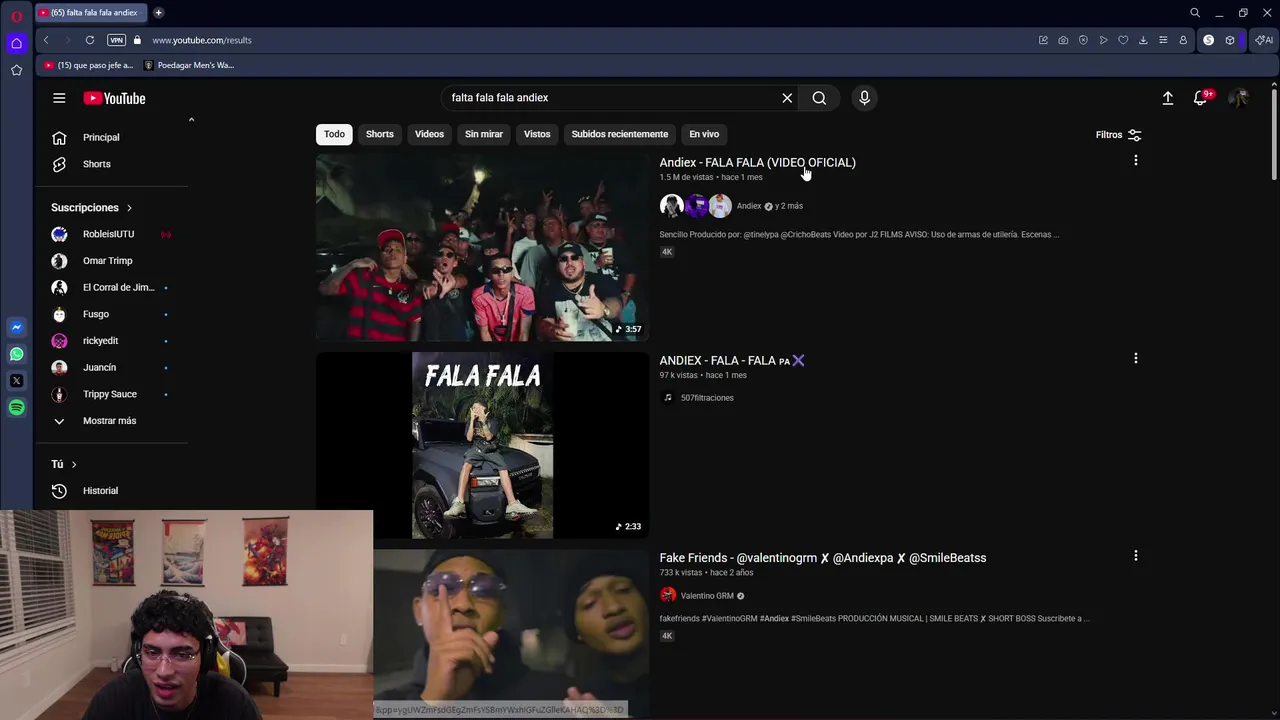Click the YouTube create upload icon
The height and width of the screenshot is (720, 1280).
pyautogui.click(x=1167, y=98)
